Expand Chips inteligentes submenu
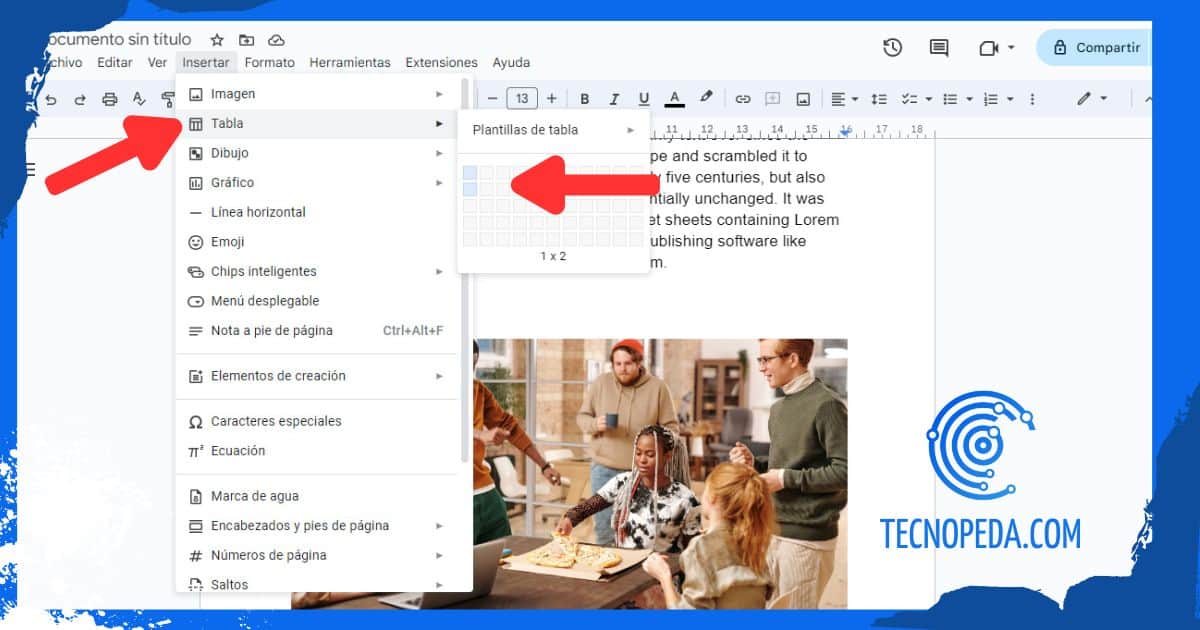1200x630 pixels. (x=317, y=271)
